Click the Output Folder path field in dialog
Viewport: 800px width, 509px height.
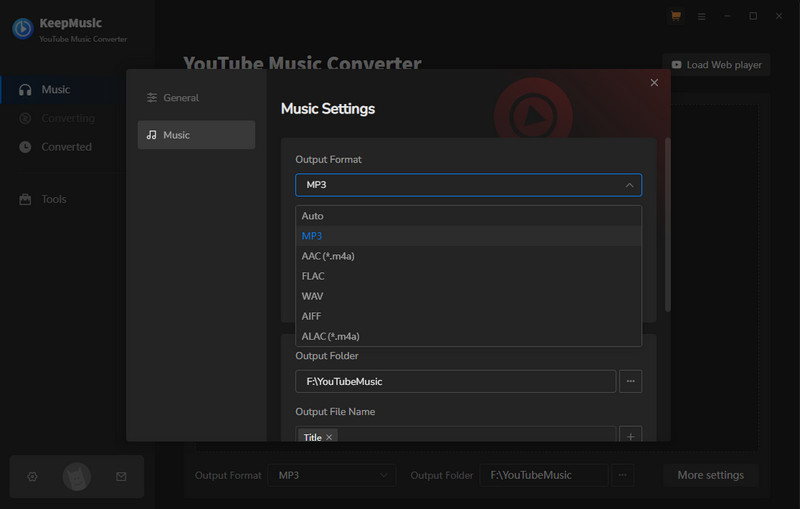pyautogui.click(x=456, y=381)
